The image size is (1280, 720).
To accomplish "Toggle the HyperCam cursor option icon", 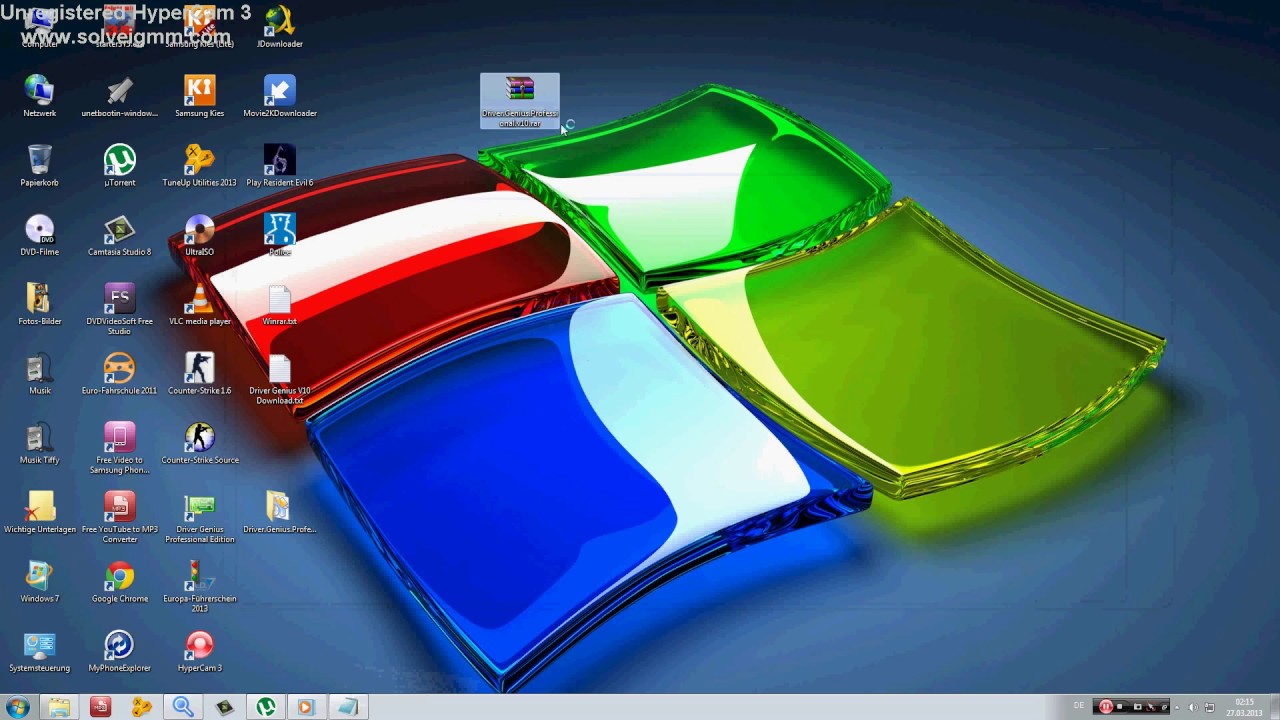I will tap(1151, 707).
